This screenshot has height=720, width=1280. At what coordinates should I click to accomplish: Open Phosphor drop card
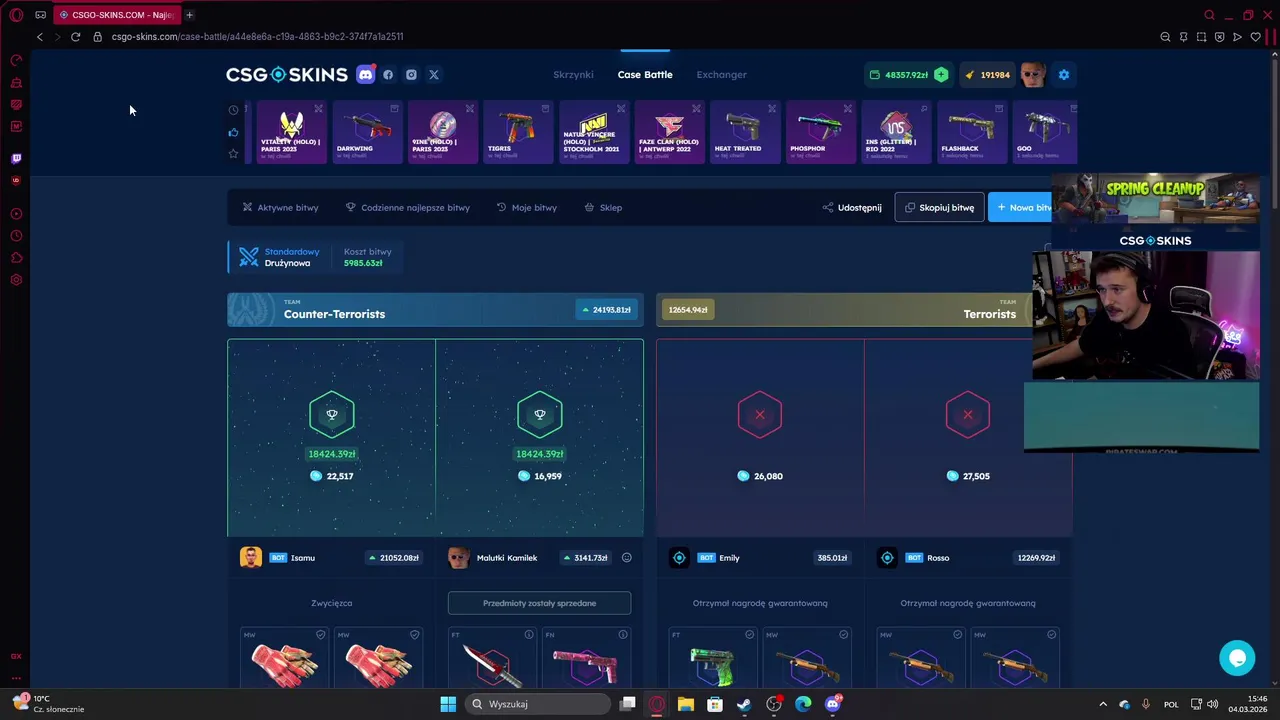click(820, 132)
